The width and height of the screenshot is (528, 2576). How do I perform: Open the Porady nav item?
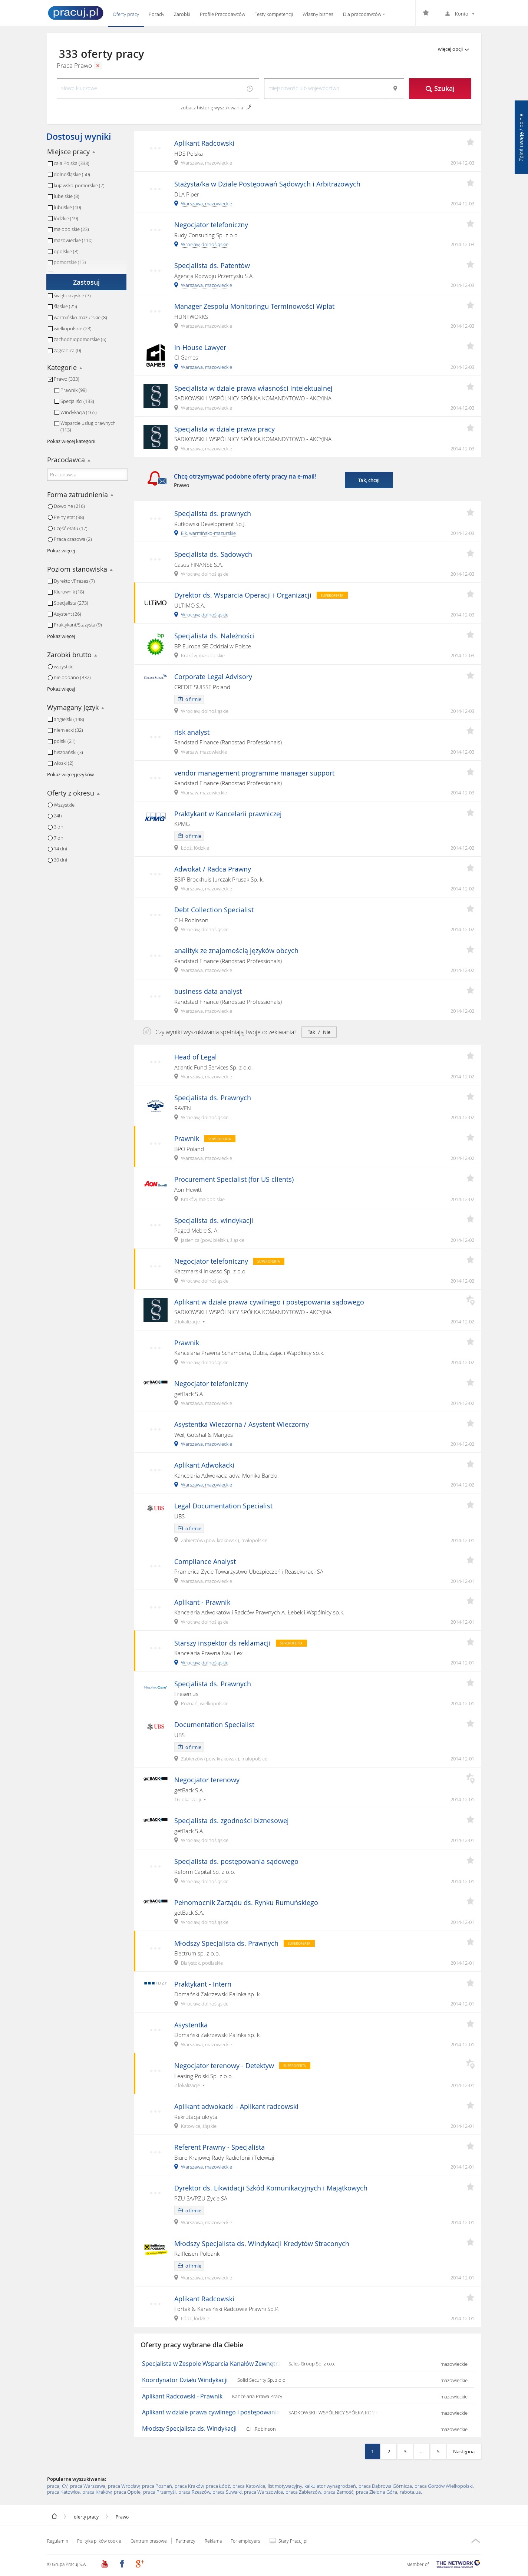156,14
